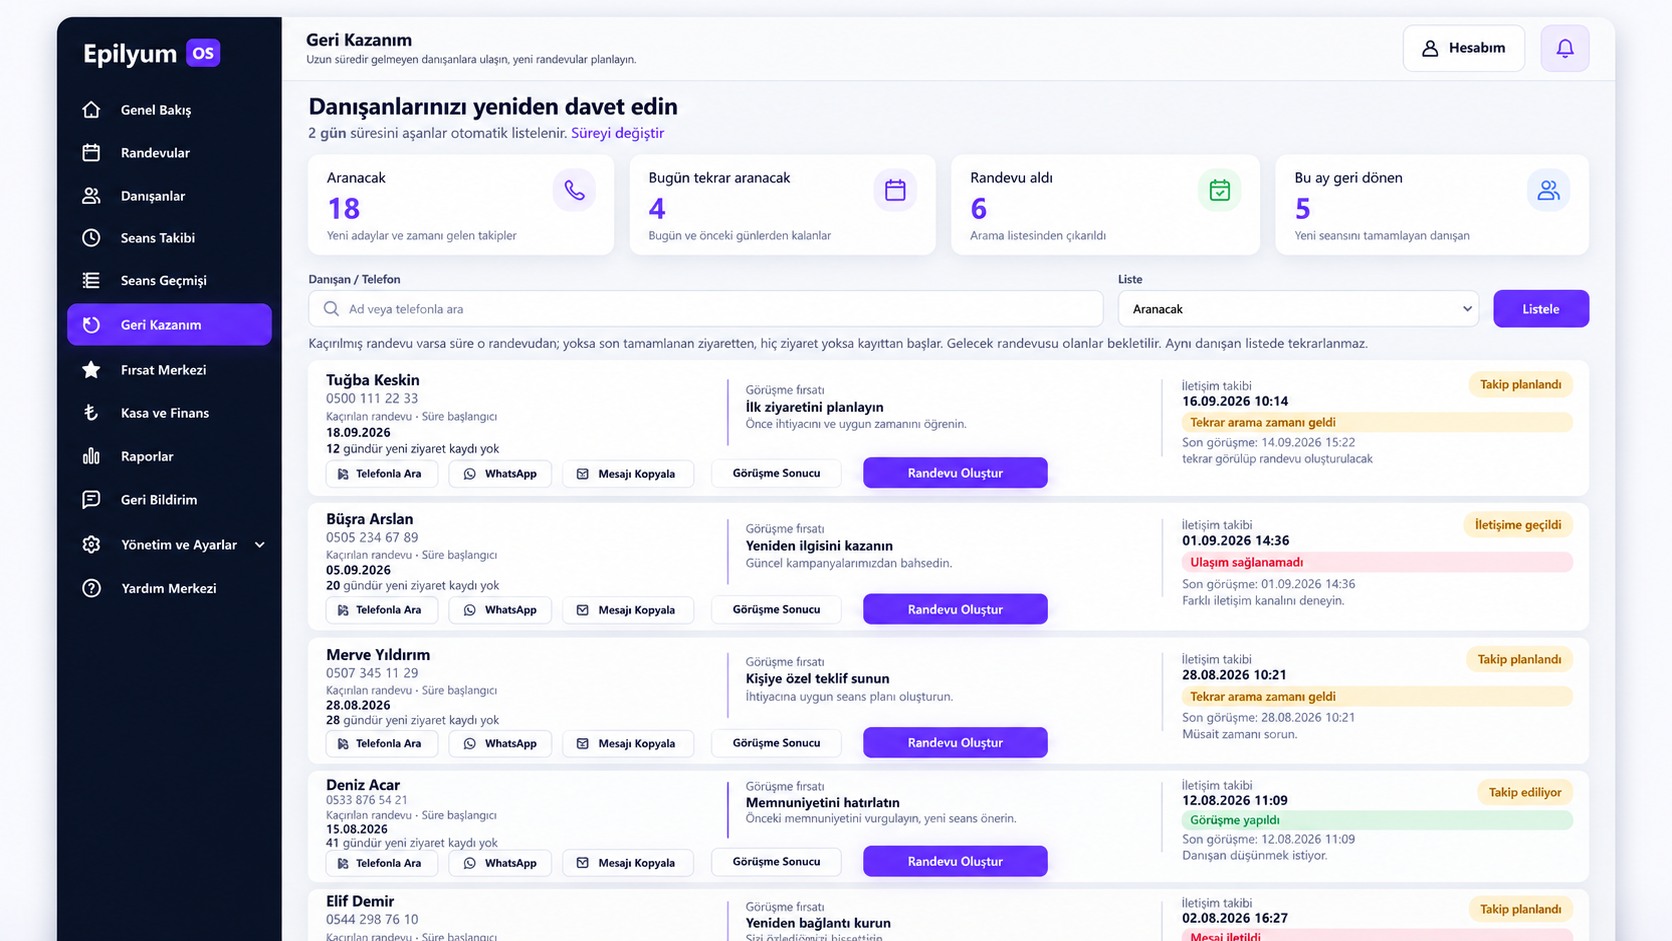
Task: Click the Yardım Merkezi question mark icon
Action: [x=91, y=588]
